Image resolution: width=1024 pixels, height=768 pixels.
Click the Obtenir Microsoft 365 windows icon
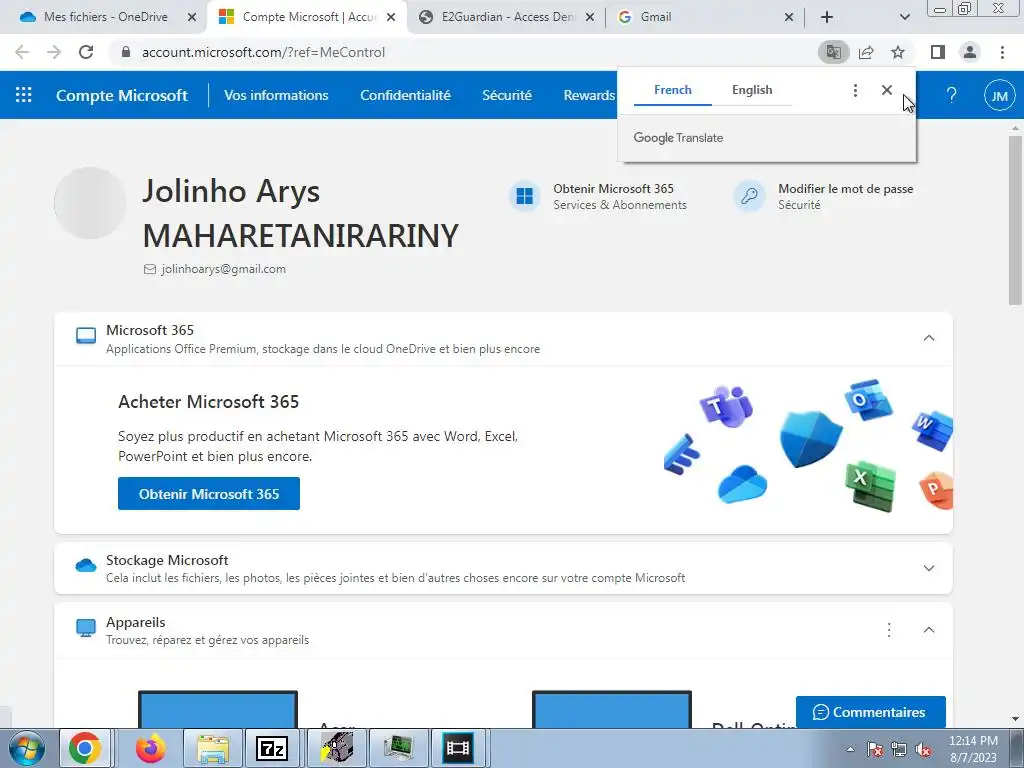pos(524,196)
